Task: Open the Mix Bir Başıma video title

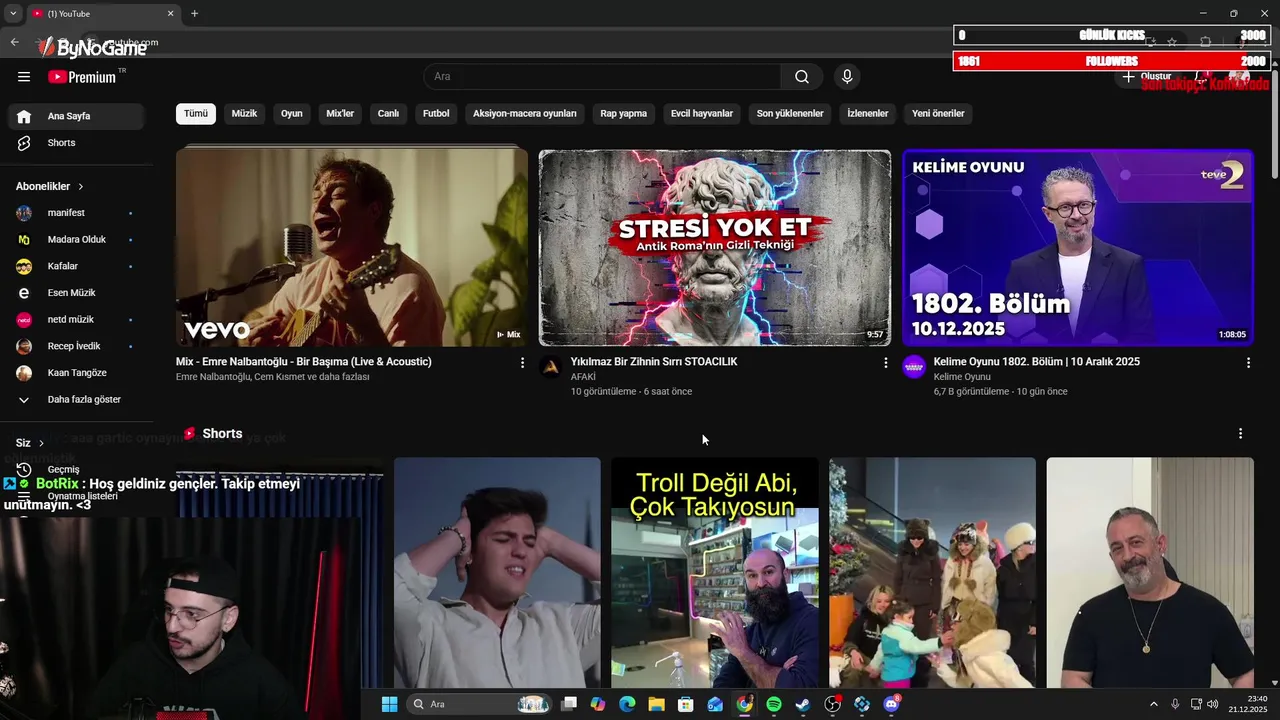Action: point(304,362)
